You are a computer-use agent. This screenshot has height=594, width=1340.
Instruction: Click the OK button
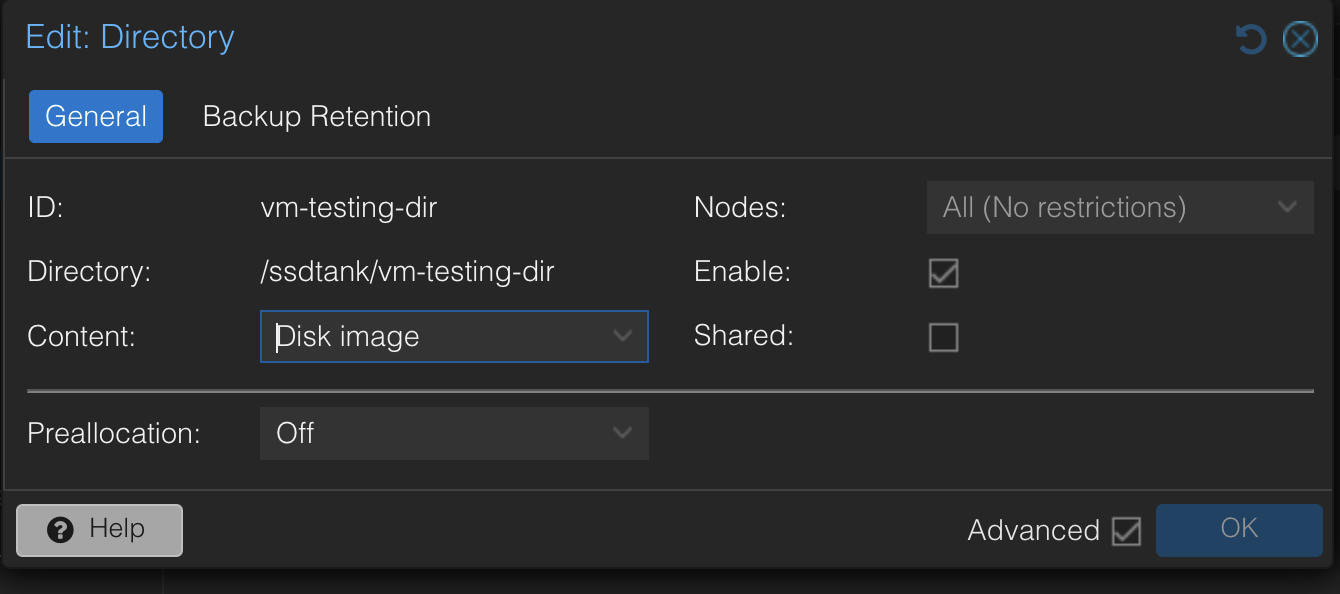1239,530
